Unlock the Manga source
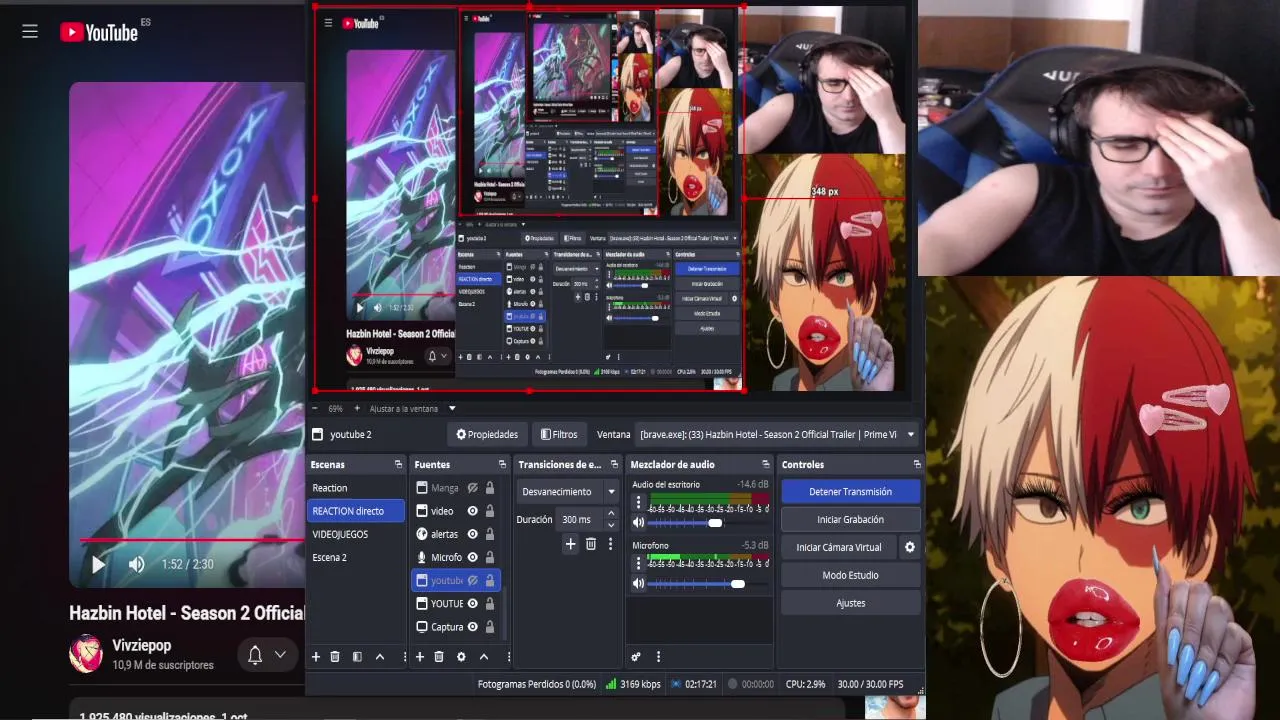This screenshot has height=720, width=1280. point(490,488)
